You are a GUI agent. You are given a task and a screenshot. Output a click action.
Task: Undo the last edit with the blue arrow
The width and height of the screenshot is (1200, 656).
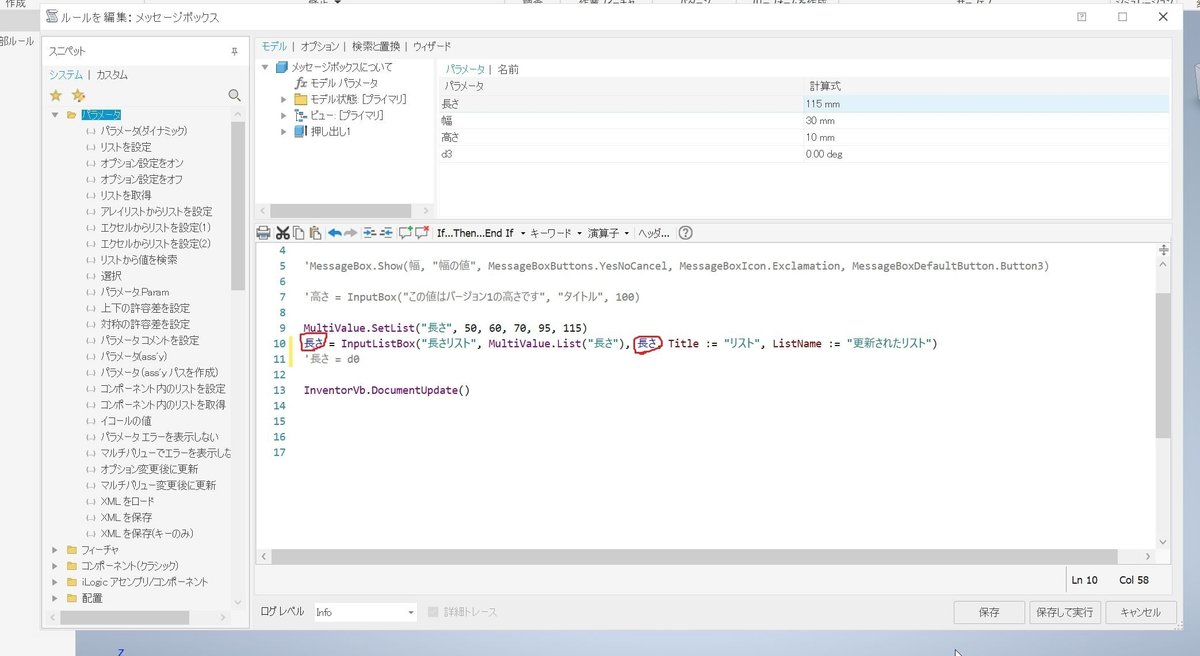[335, 233]
